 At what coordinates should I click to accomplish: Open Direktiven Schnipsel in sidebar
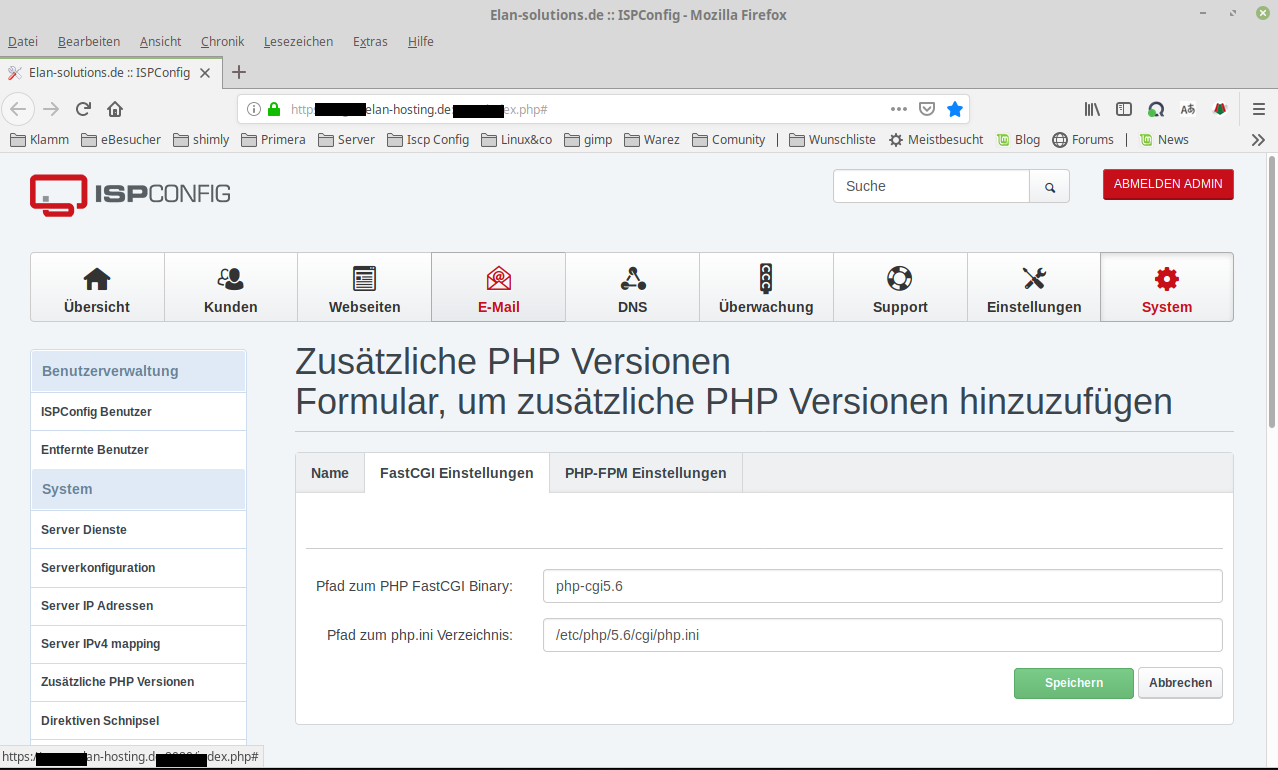point(138,721)
